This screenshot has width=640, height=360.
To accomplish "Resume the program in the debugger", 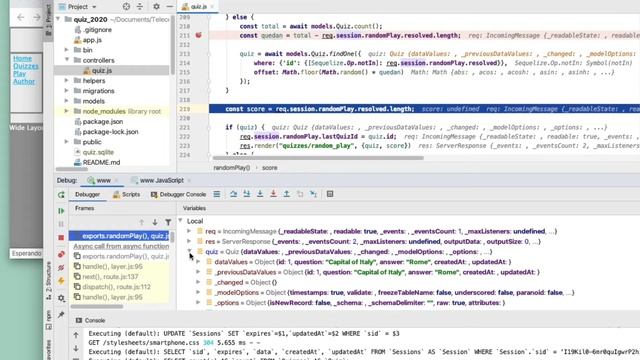I will (x=61, y=211).
